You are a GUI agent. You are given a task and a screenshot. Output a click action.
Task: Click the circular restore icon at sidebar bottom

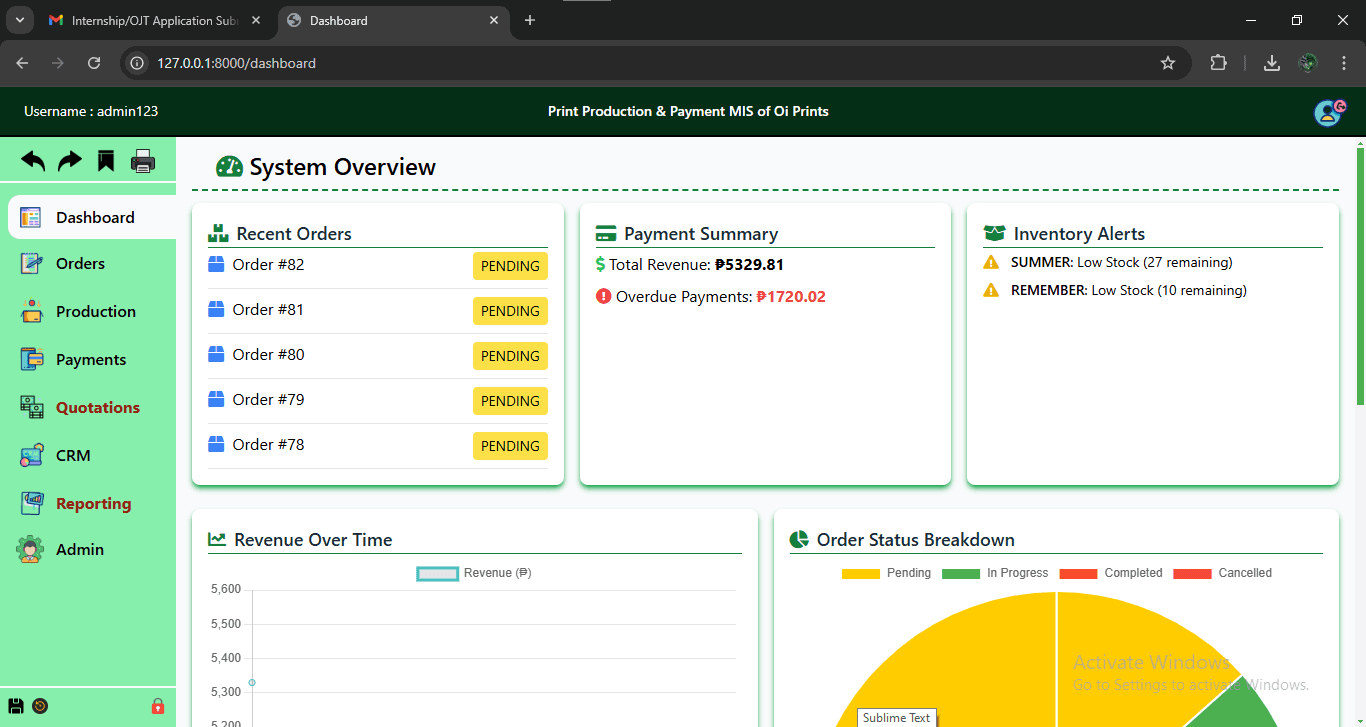point(40,706)
